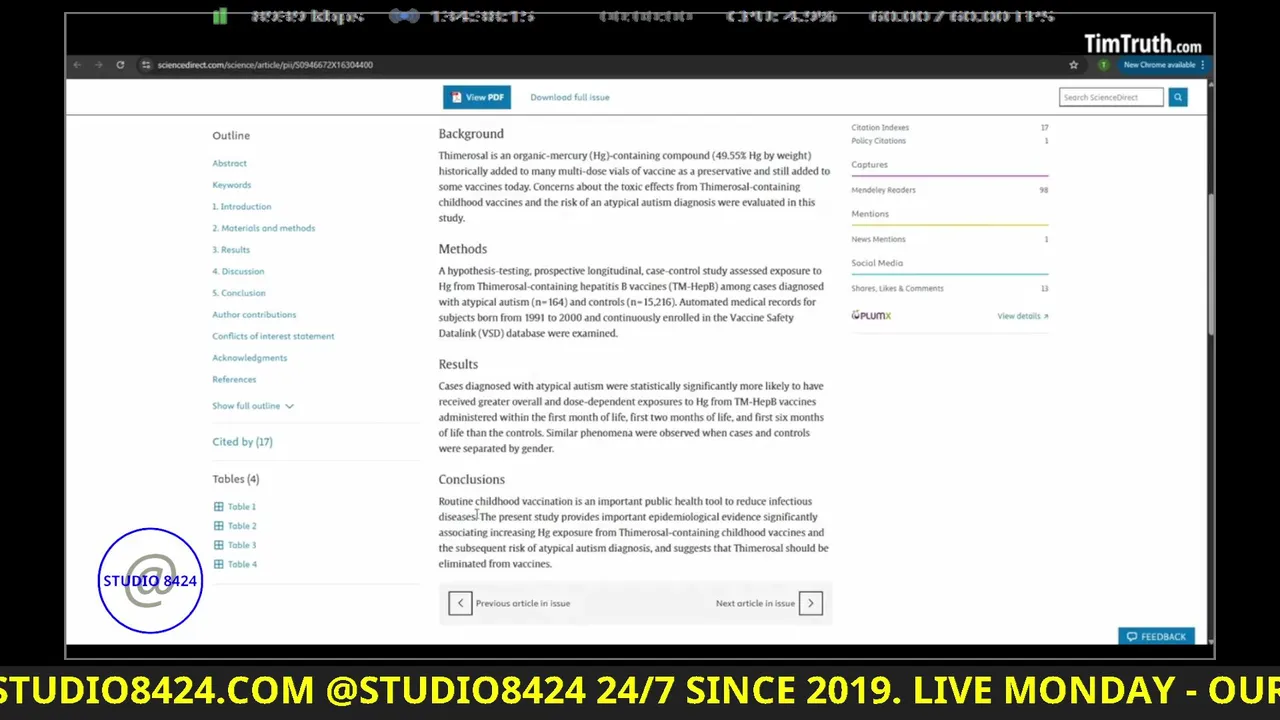Go to 3. Results section
Image resolution: width=1280 pixels, height=720 pixels.
231,250
